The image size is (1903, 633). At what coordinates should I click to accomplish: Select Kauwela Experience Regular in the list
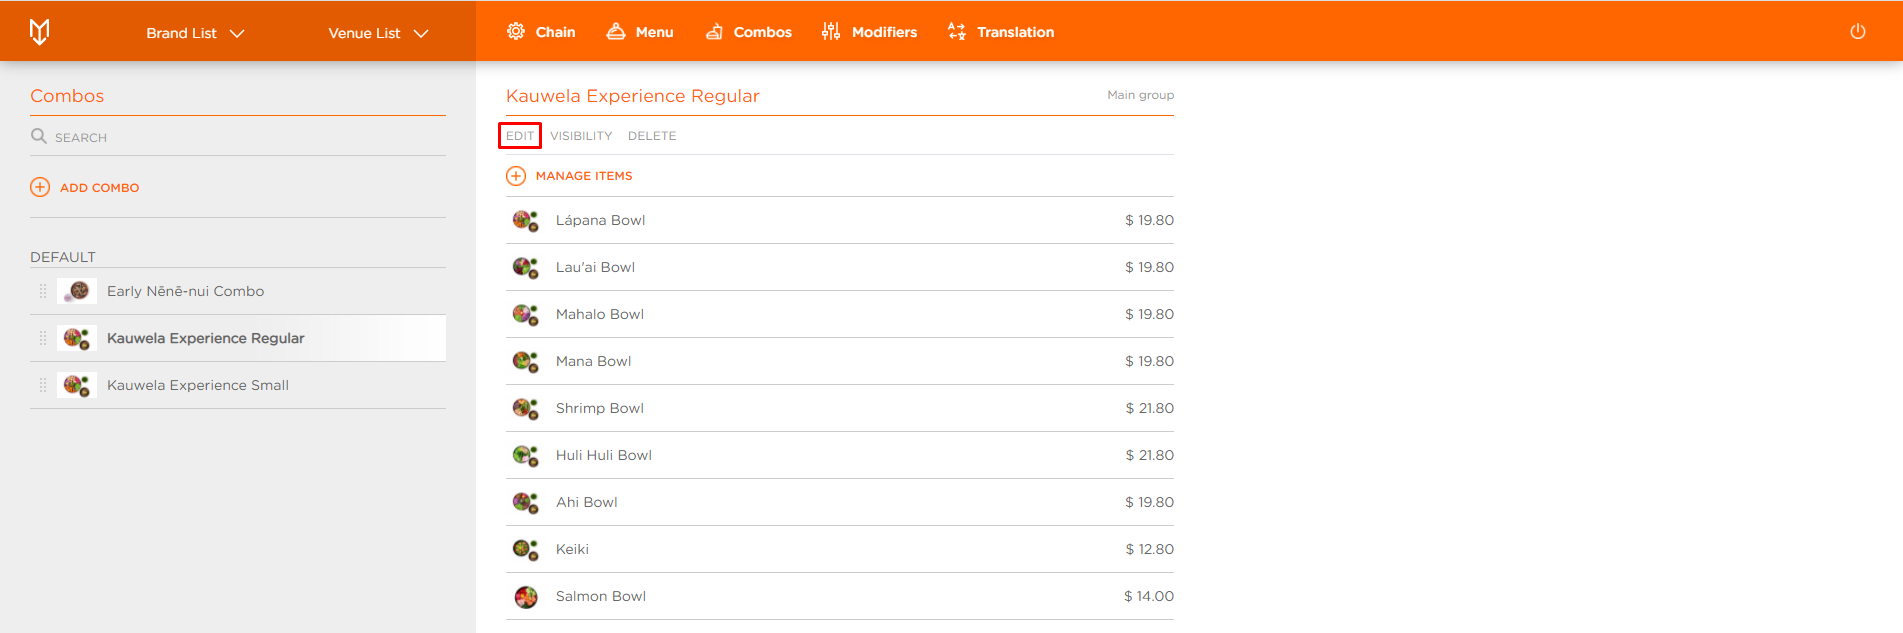pos(238,338)
